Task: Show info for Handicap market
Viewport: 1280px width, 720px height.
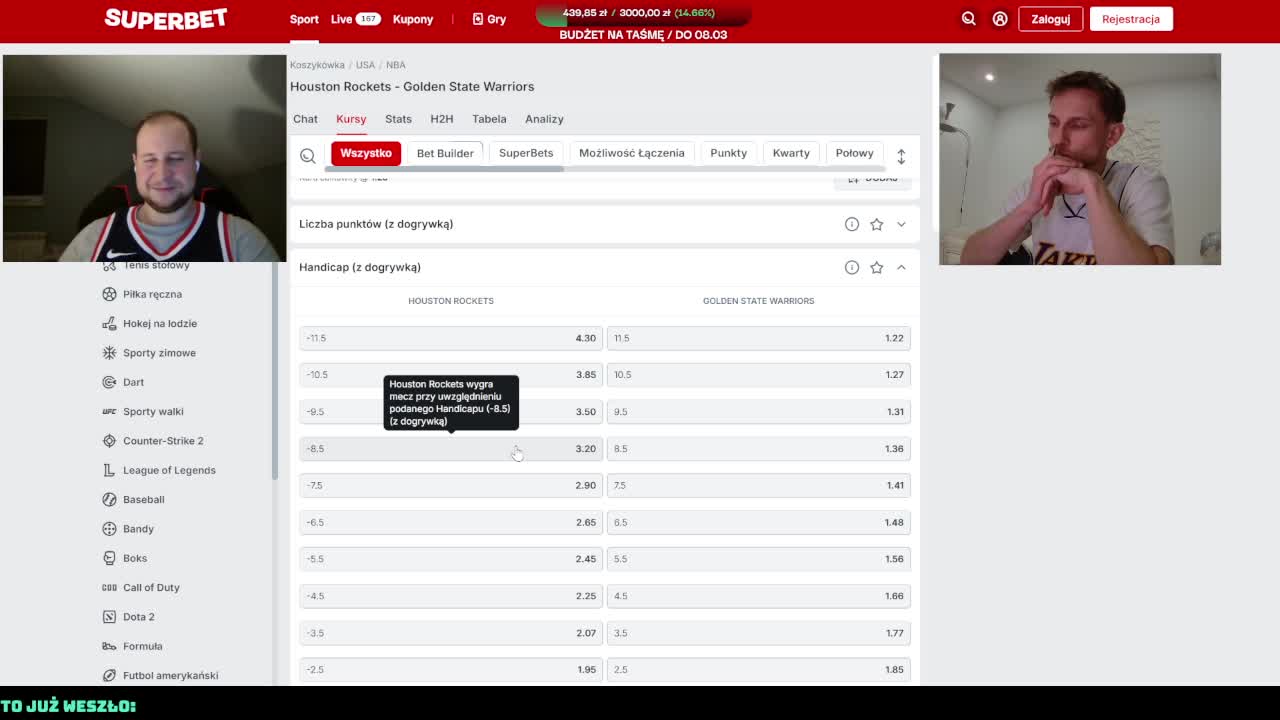Action: point(852,267)
